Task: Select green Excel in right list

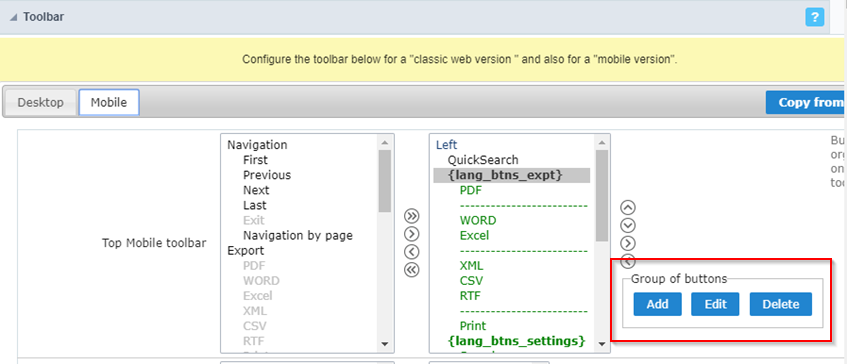Action: click(x=474, y=235)
